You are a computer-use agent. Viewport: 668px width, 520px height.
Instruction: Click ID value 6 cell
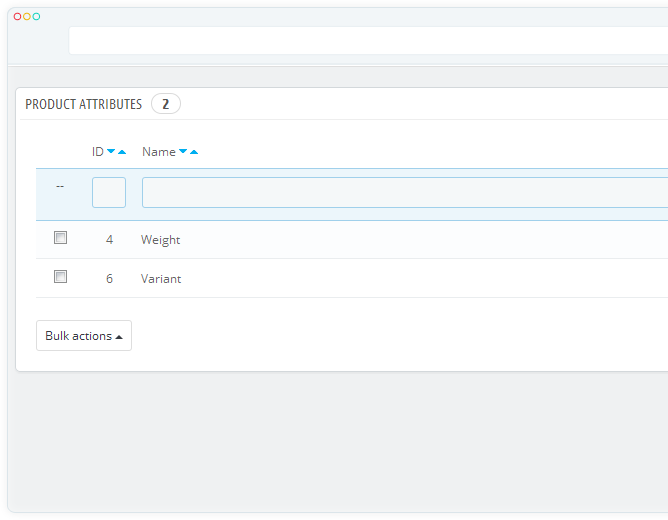click(109, 279)
